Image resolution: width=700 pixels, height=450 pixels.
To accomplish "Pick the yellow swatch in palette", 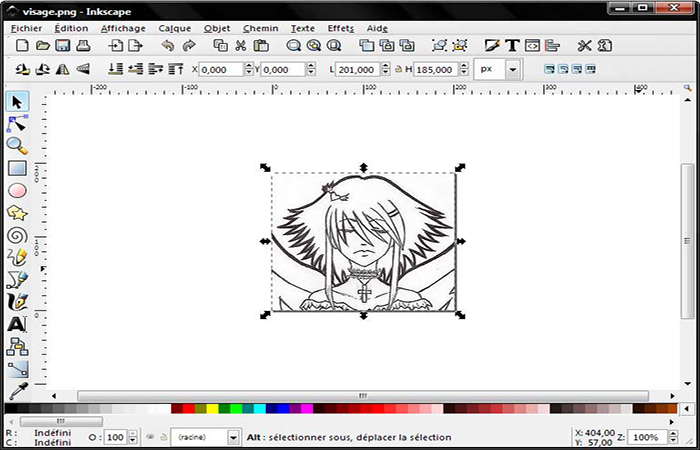I will point(211,409).
